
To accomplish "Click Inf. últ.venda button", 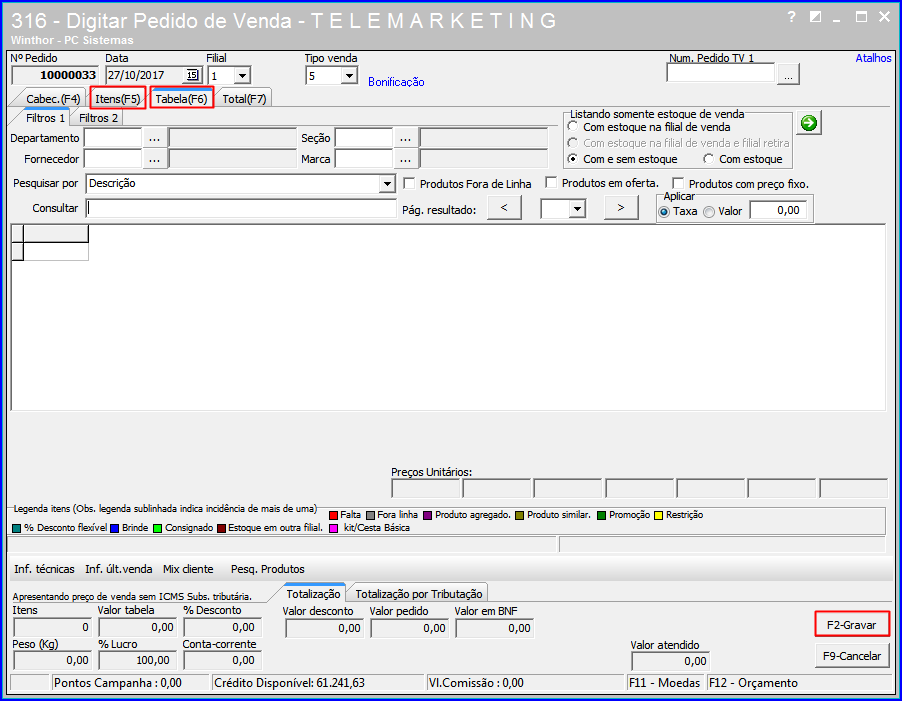I will 119,569.
